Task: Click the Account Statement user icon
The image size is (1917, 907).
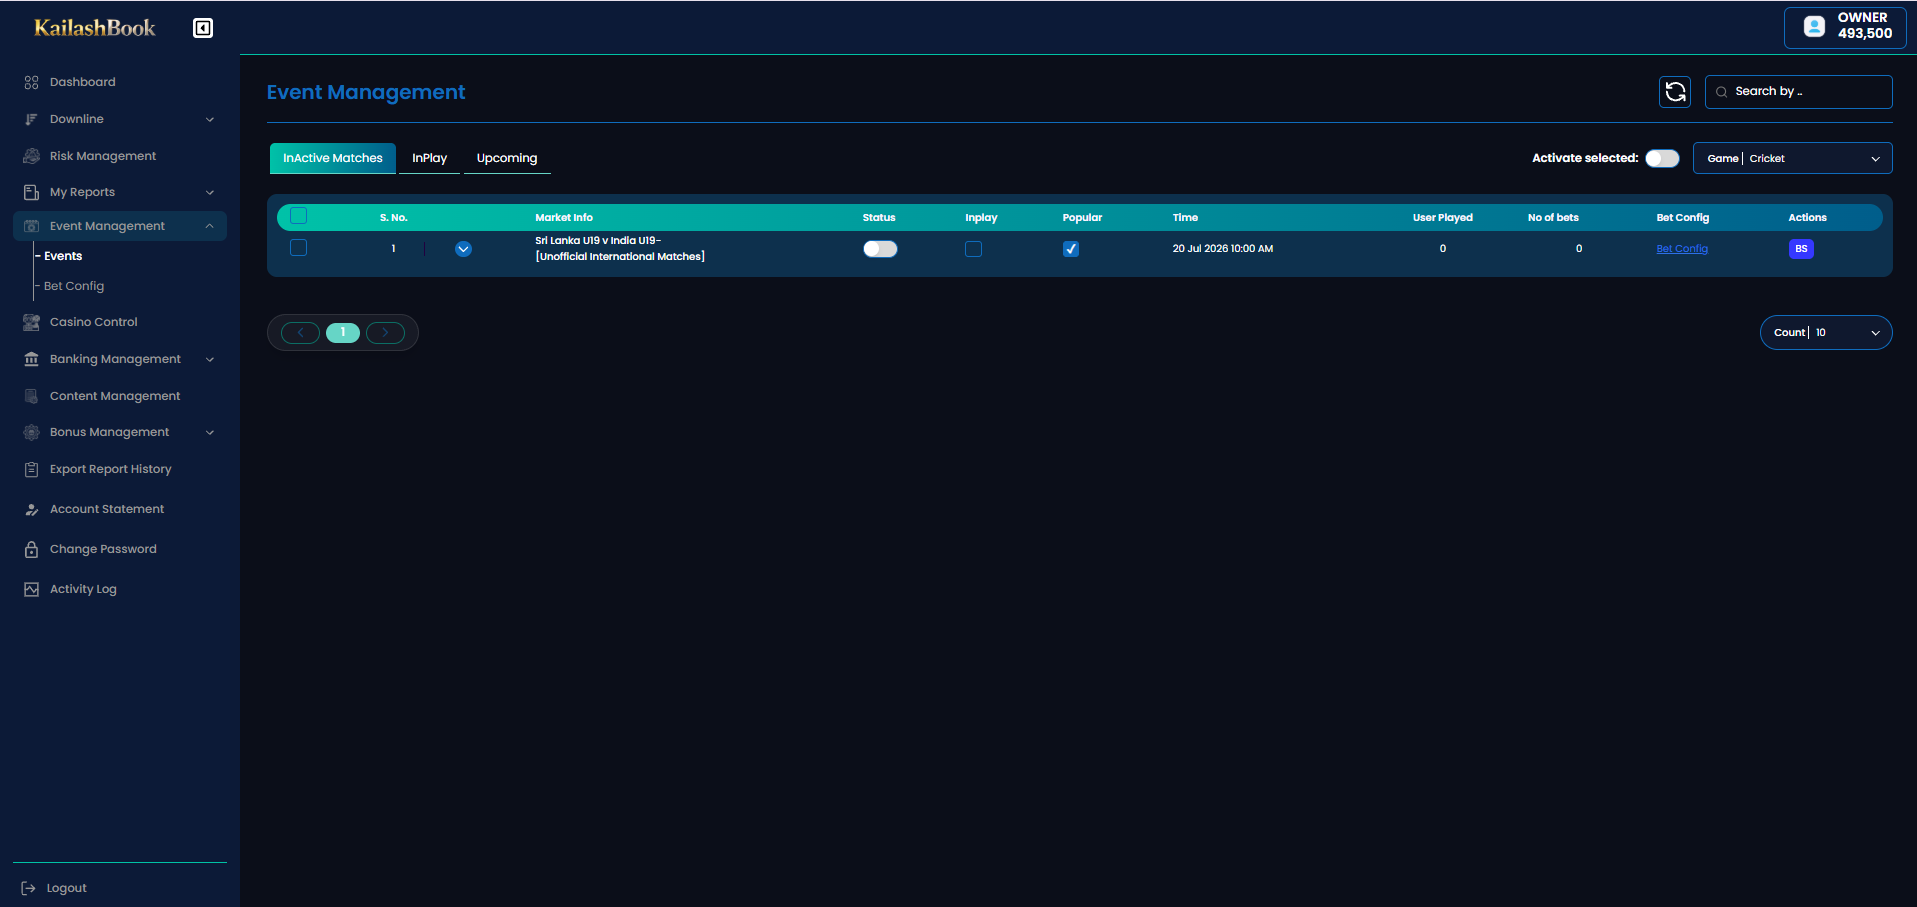Action: [x=31, y=509]
